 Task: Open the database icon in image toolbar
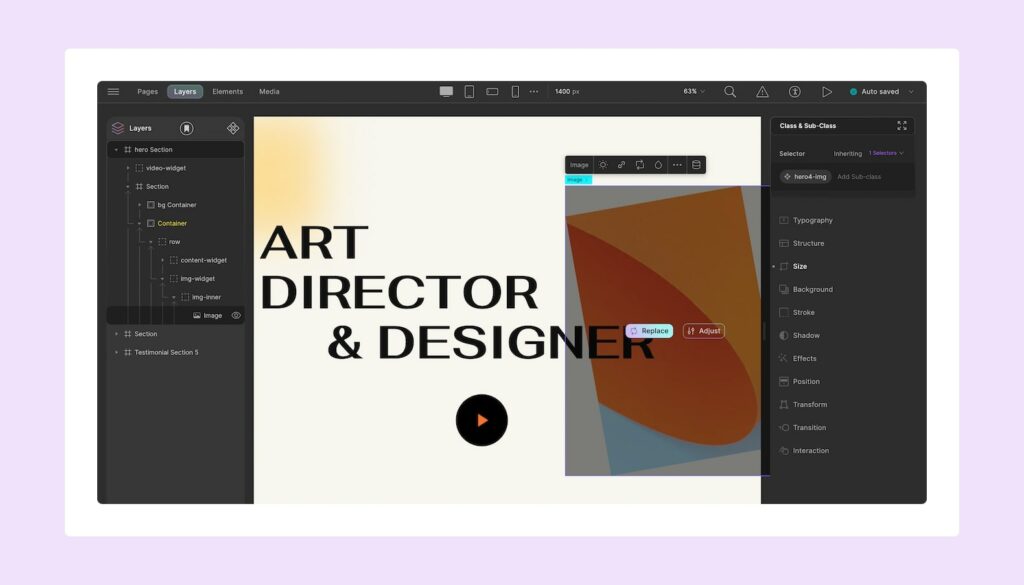pos(697,165)
